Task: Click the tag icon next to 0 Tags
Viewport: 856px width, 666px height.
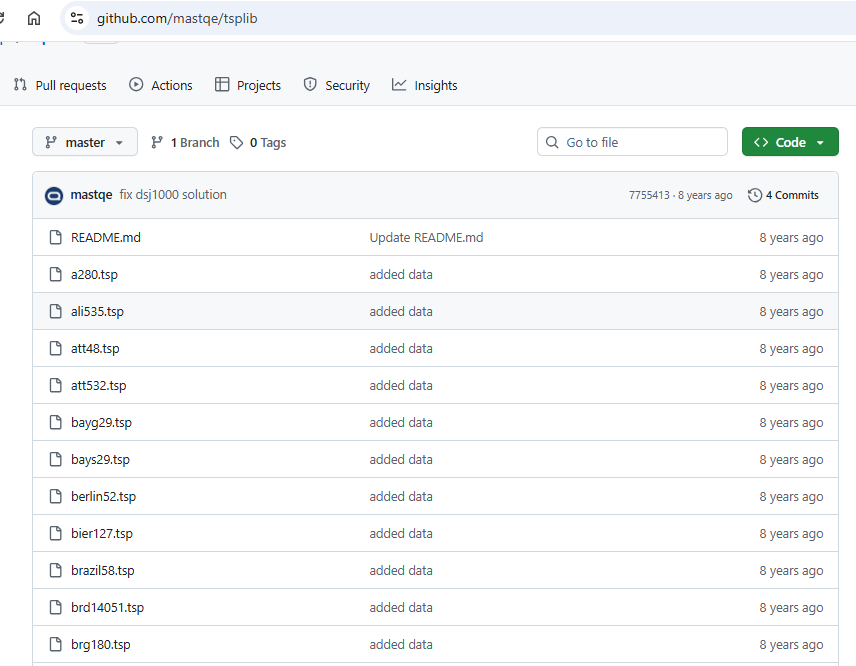Action: click(x=236, y=143)
